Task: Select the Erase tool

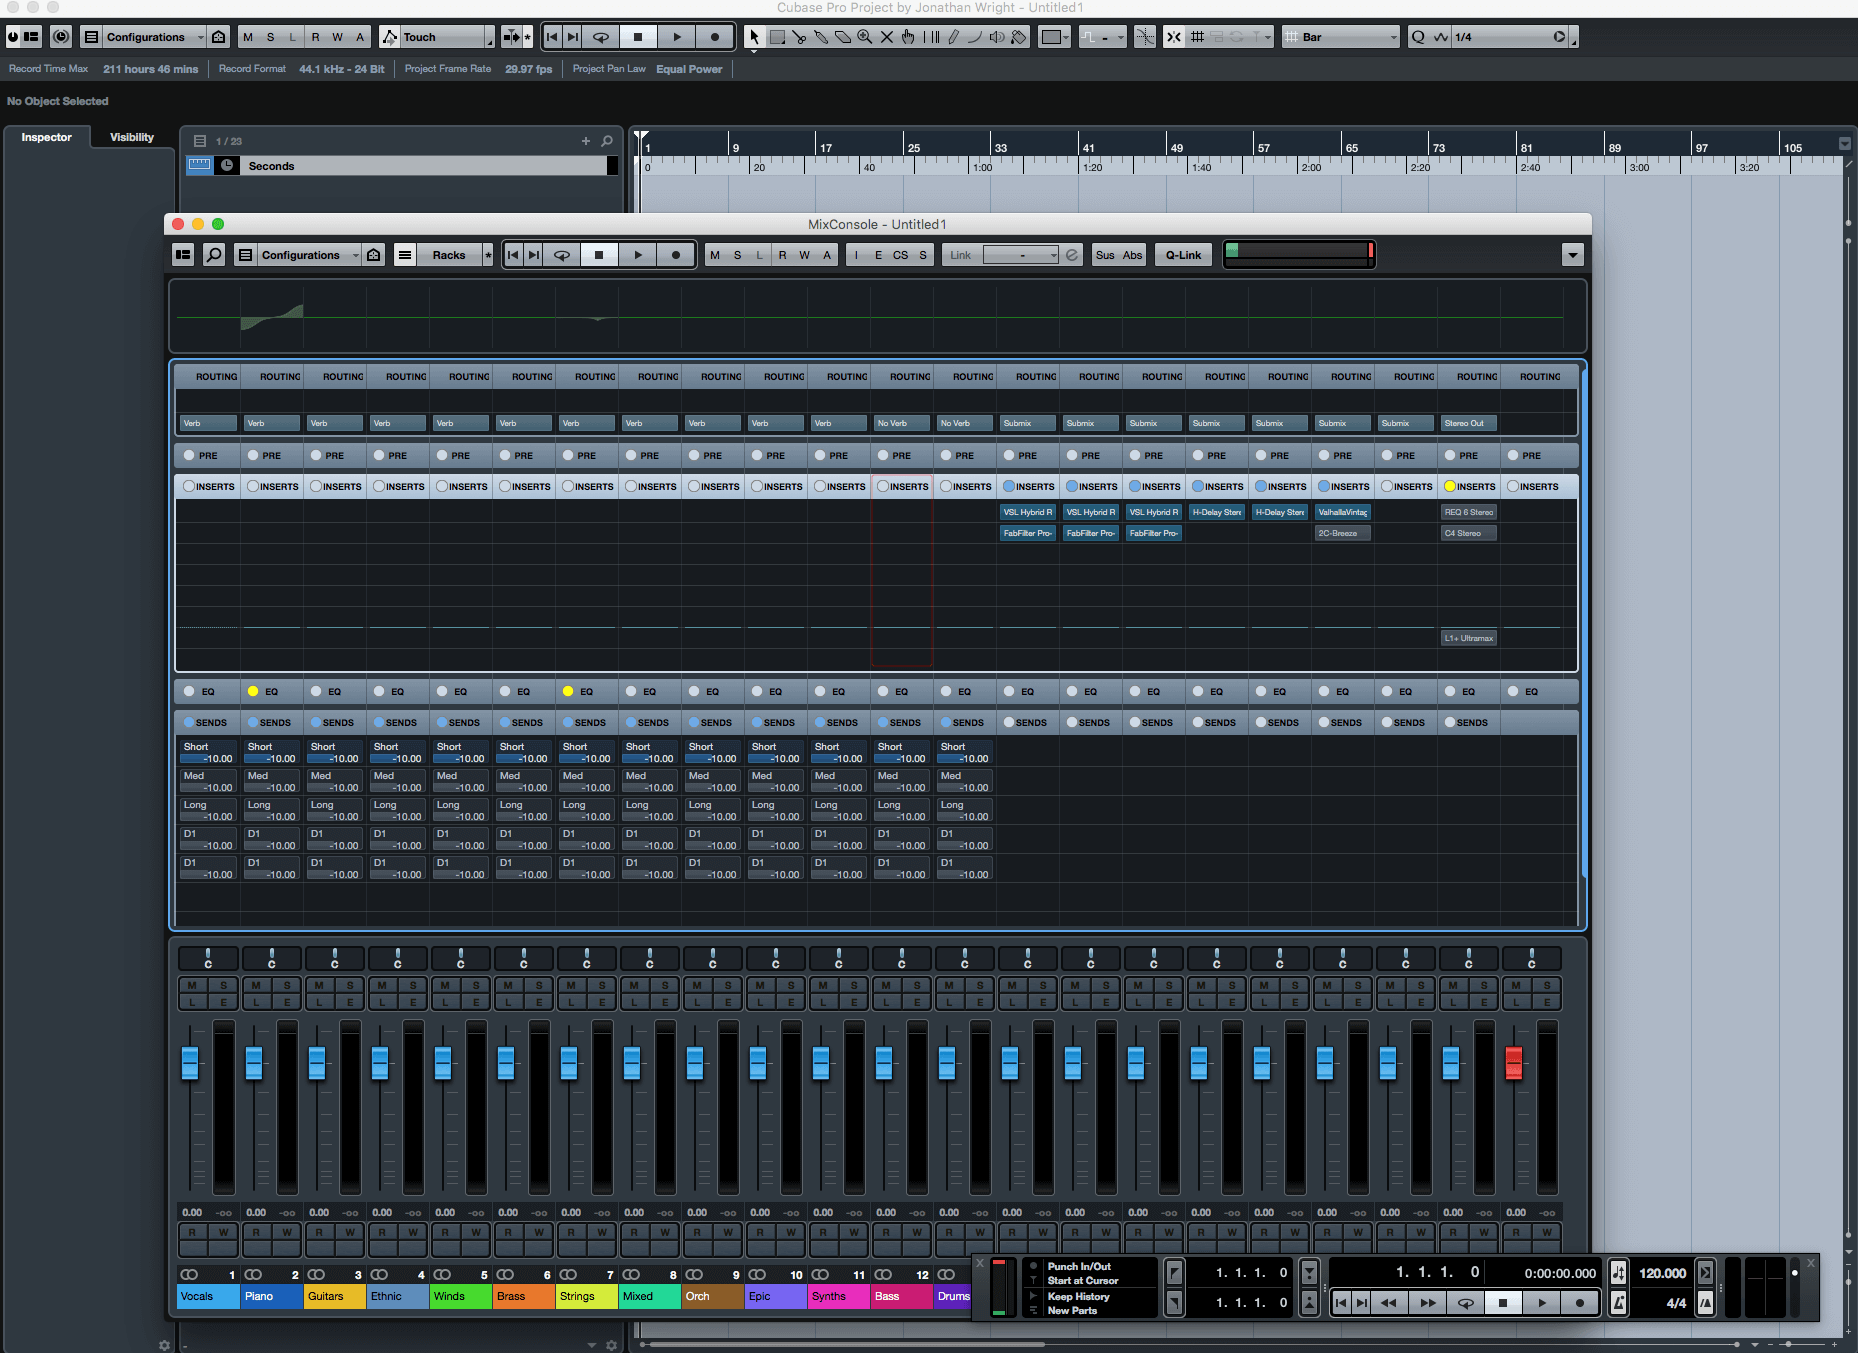Action: coord(843,37)
